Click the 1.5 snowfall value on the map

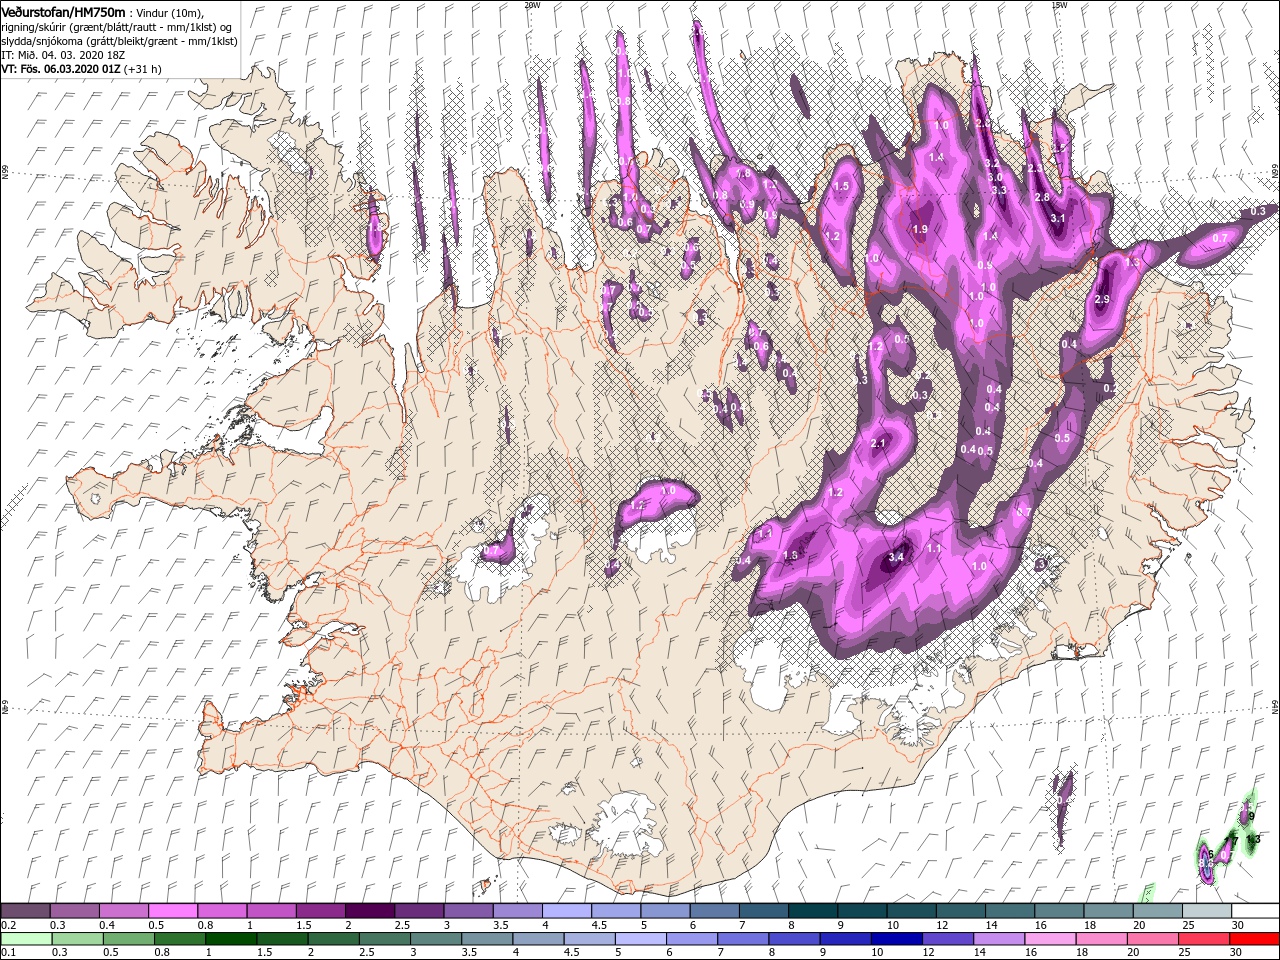[x=841, y=186]
